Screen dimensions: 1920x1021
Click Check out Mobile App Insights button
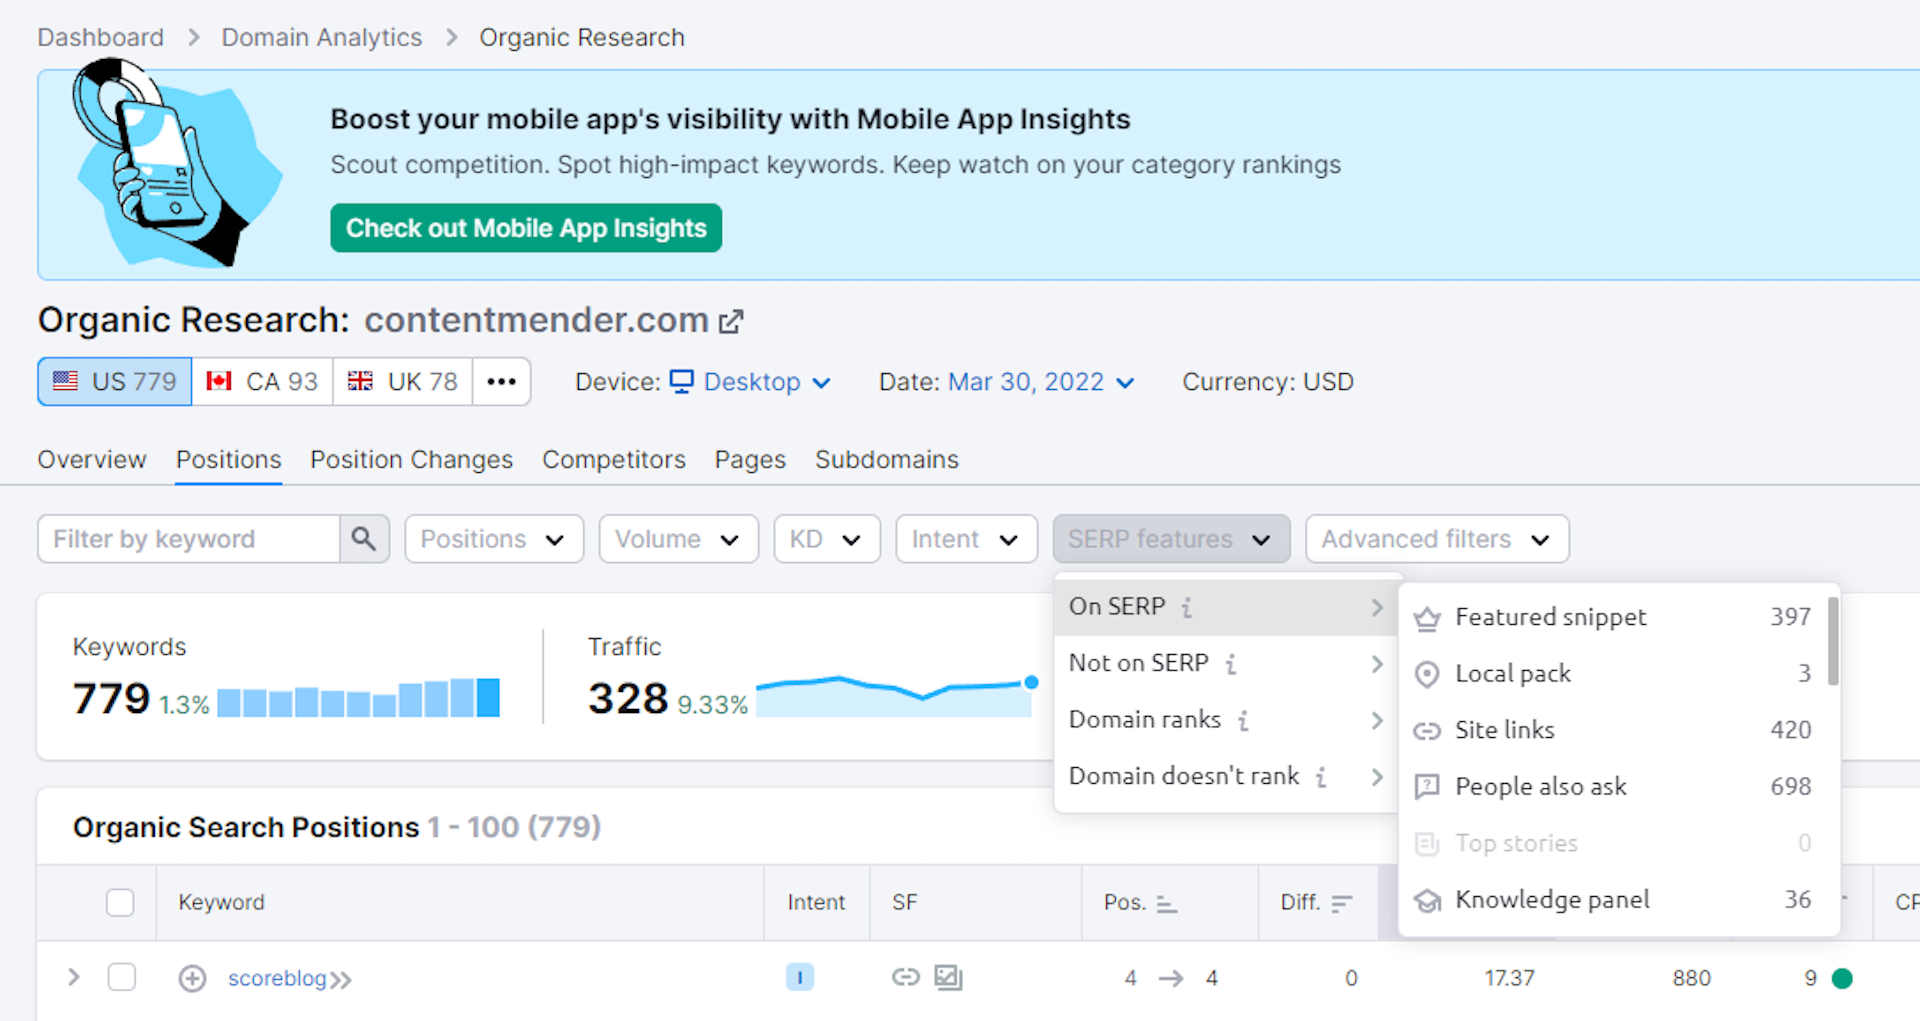525,228
